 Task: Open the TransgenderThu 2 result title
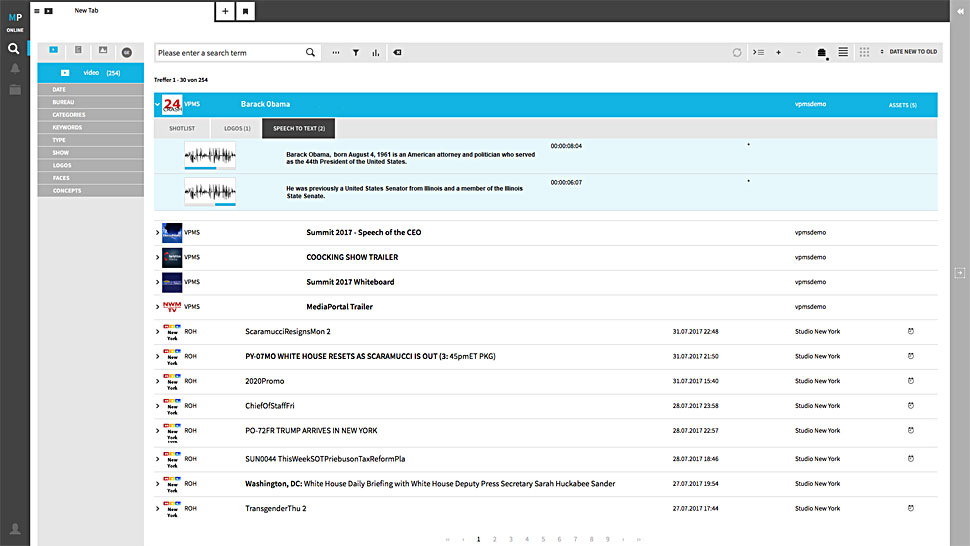pos(276,508)
